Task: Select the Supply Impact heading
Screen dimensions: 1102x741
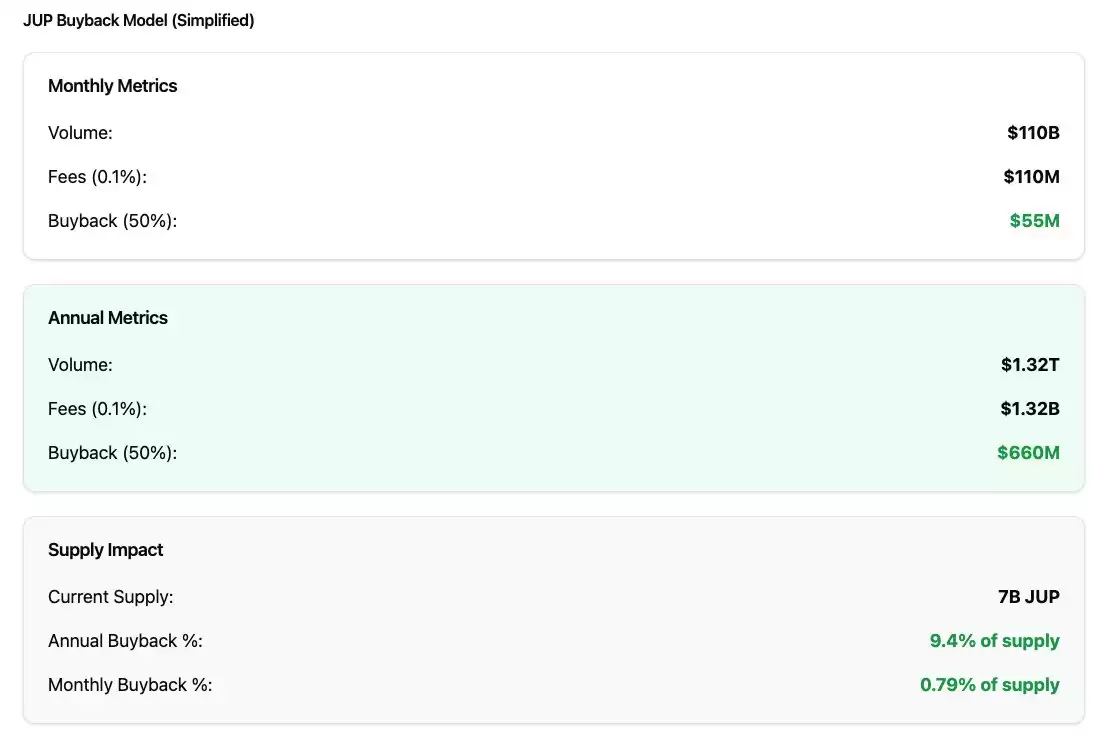Action: 105,550
